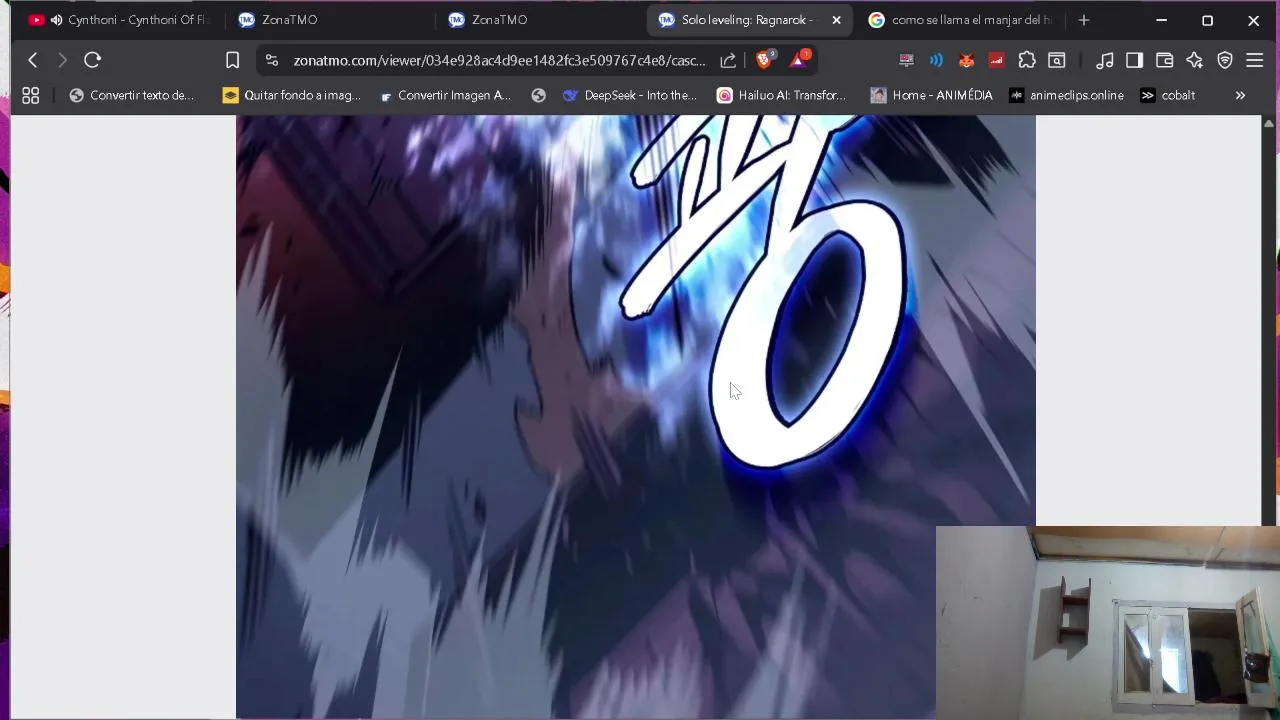Click the forward navigation arrow
This screenshot has height=720, width=1280.
(62, 60)
